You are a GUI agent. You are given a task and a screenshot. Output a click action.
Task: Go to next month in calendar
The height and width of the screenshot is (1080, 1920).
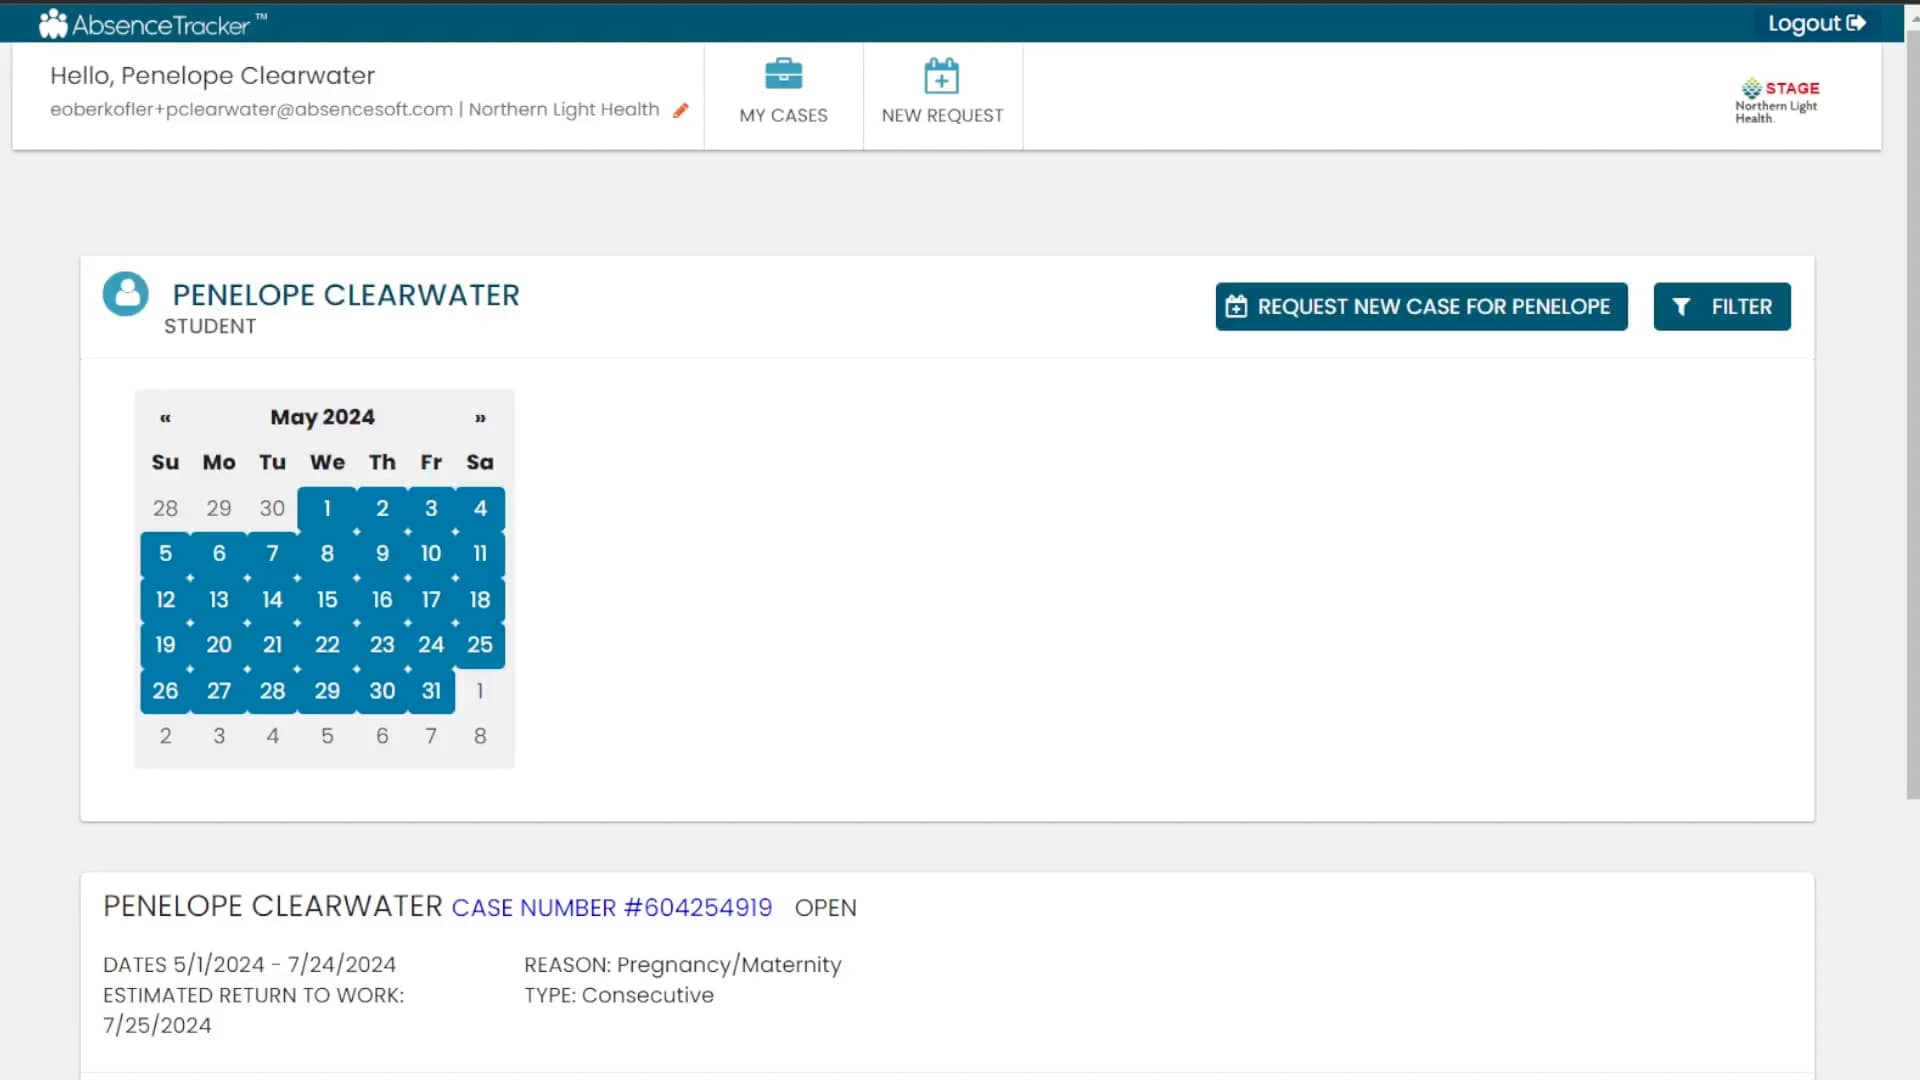[480, 418]
